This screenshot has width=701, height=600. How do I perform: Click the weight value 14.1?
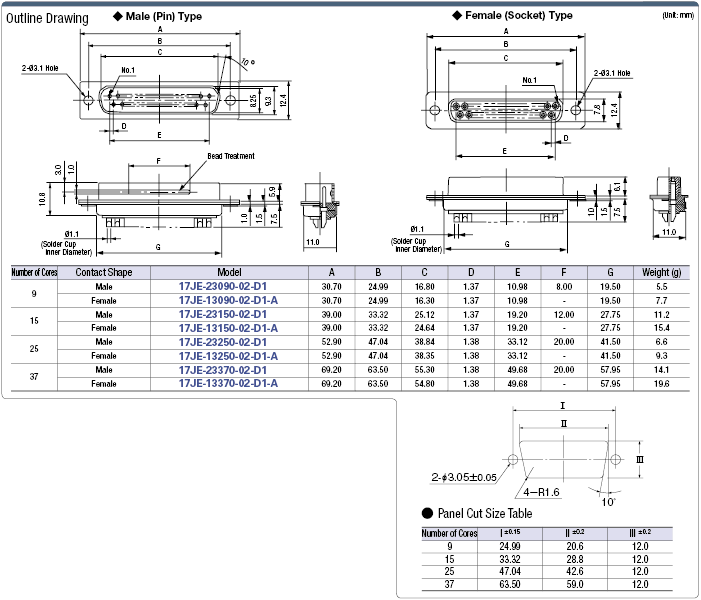tap(662, 370)
